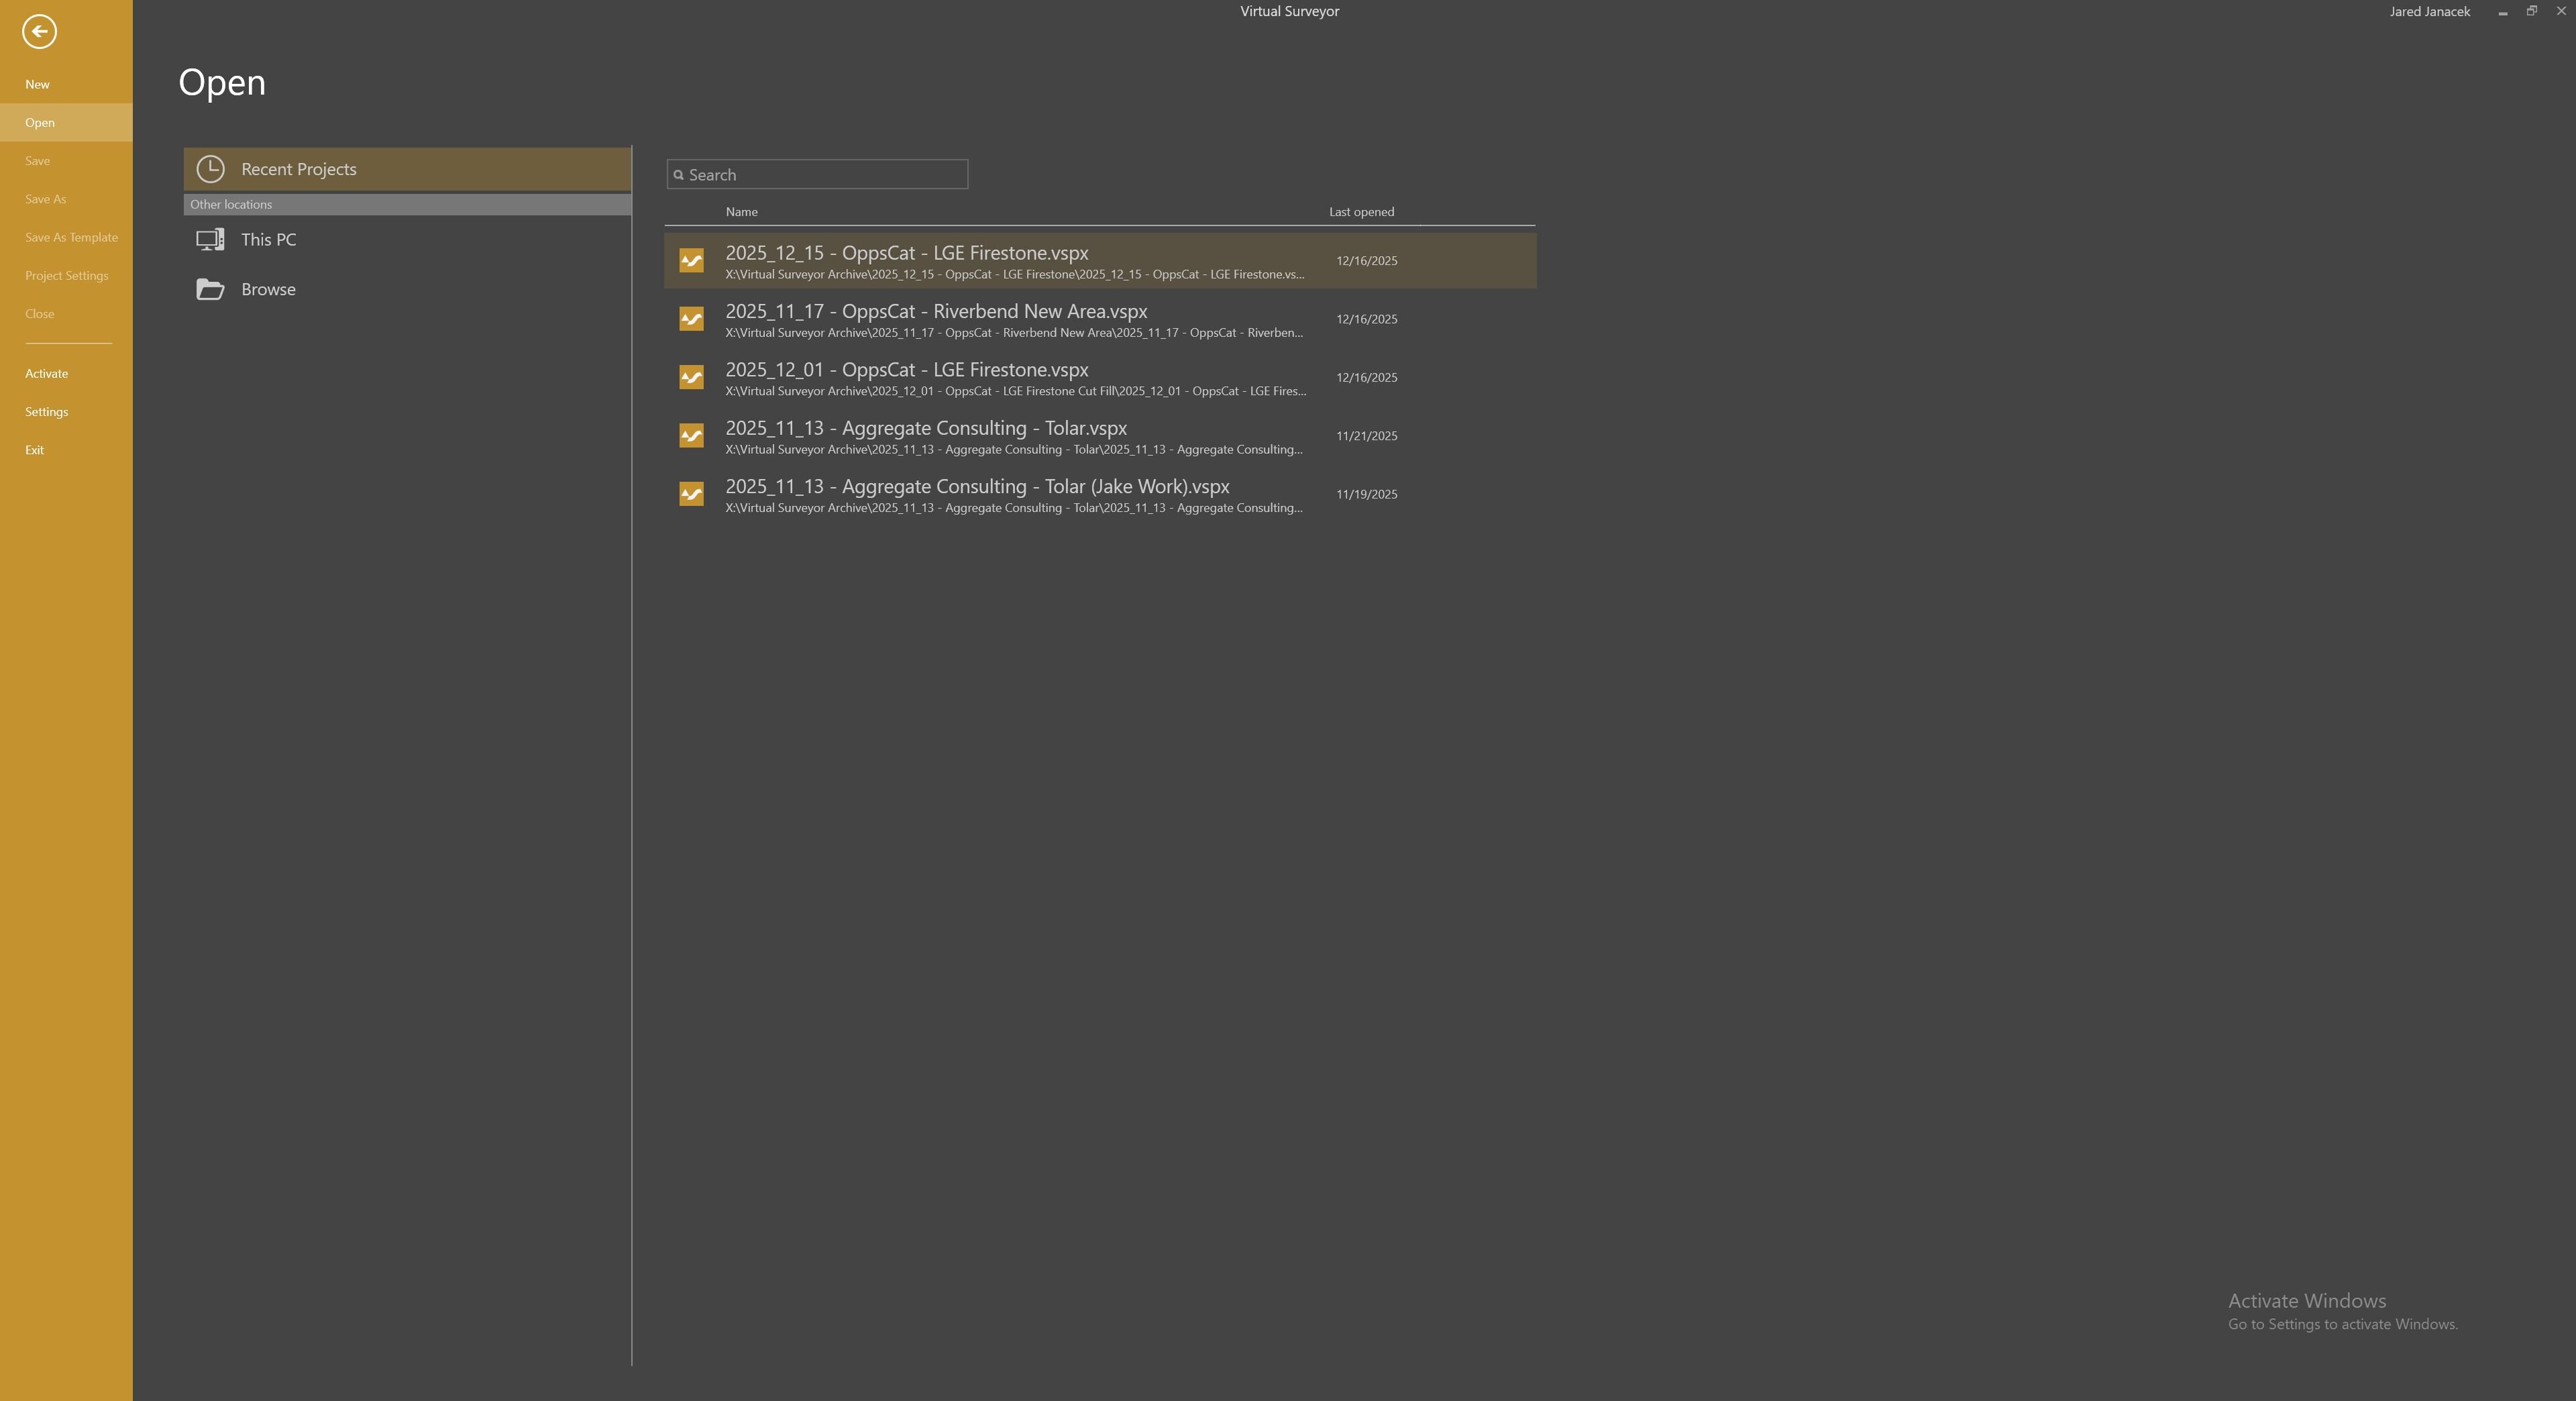Click the 11/21/2025 last opened date

coord(1367,436)
